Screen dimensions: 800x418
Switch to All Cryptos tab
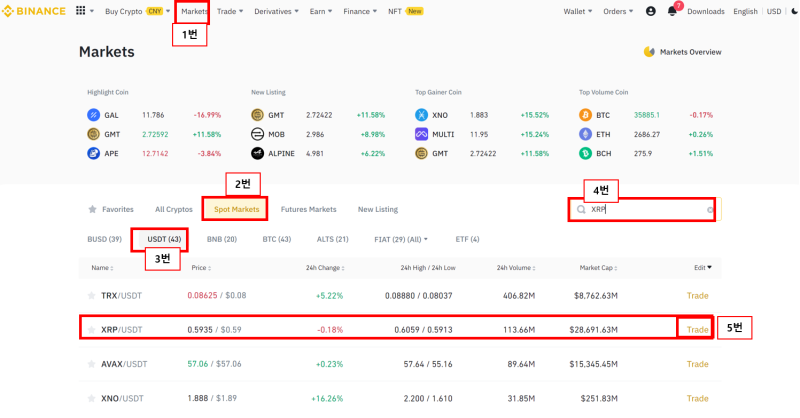click(x=174, y=209)
